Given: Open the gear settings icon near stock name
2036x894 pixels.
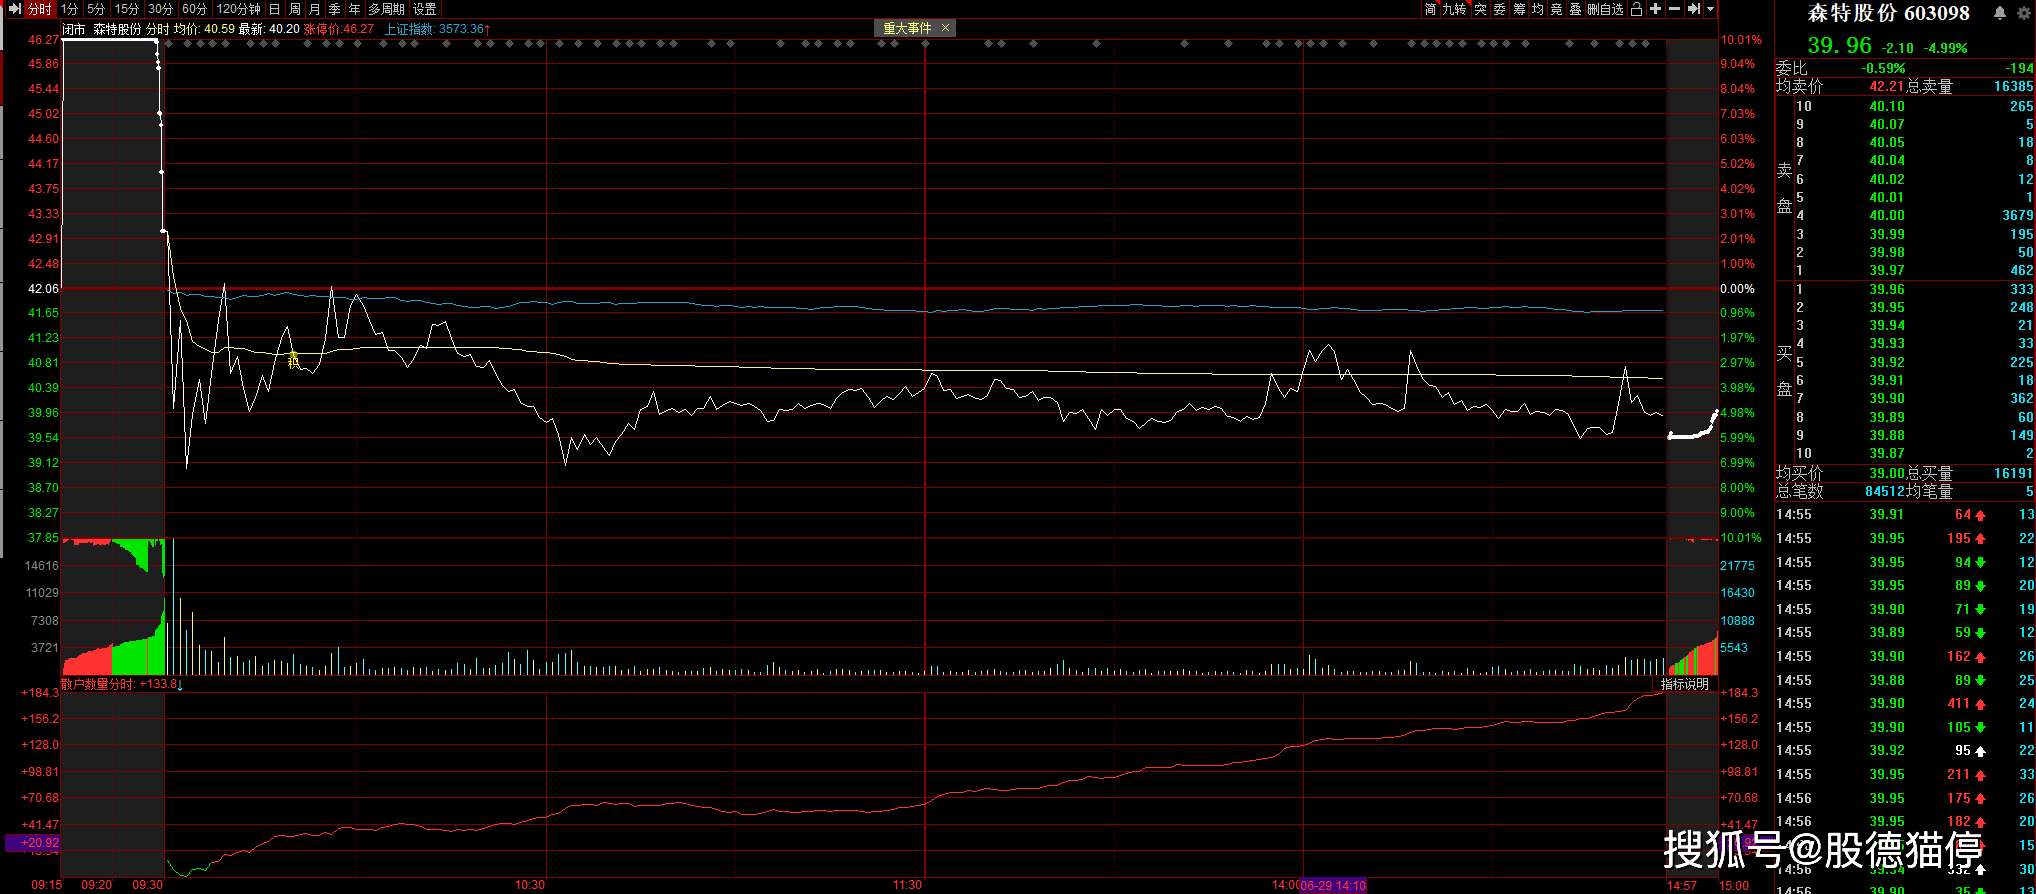Looking at the screenshot, I should 2022,13.
